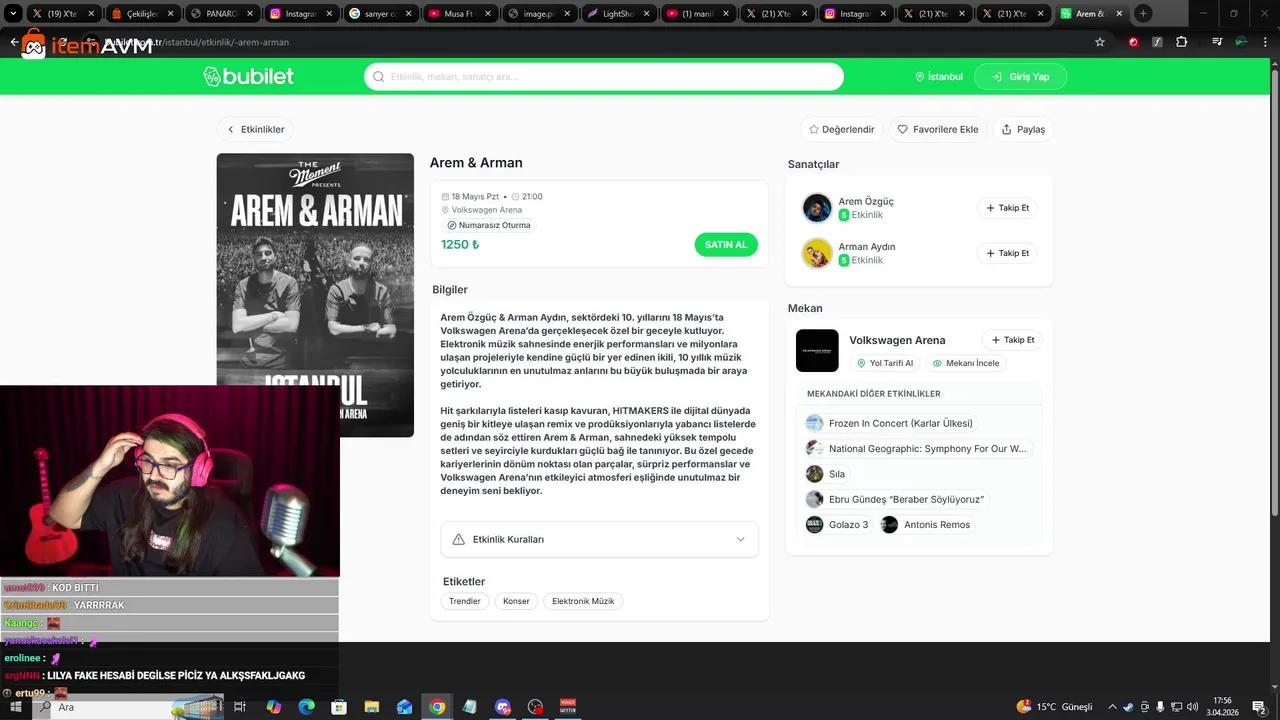The width and height of the screenshot is (1280, 720).
Task: Expand the Etkinlik Kuralları section
Action: coord(600,539)
